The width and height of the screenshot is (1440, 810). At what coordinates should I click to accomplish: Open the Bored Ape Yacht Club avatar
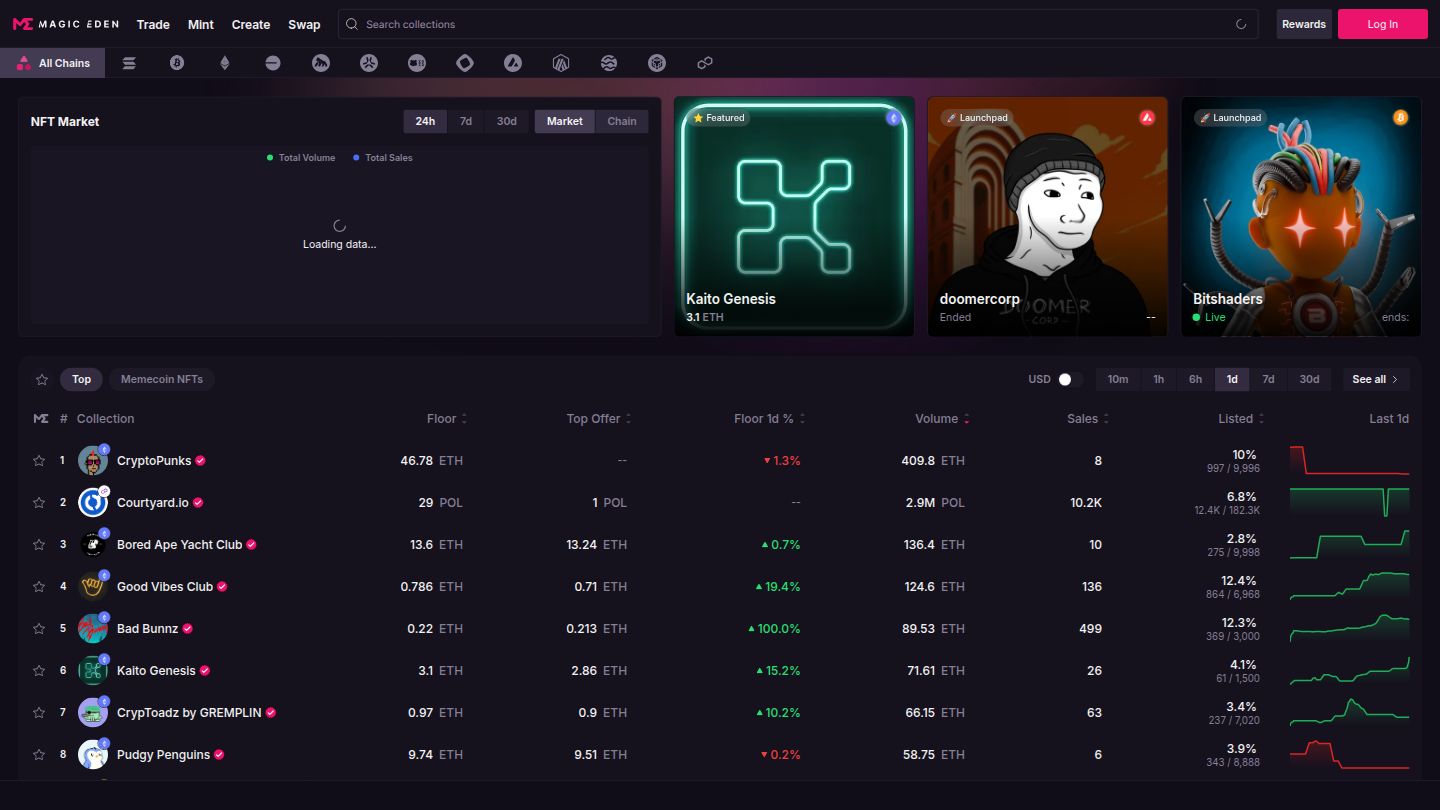(93, 545)
